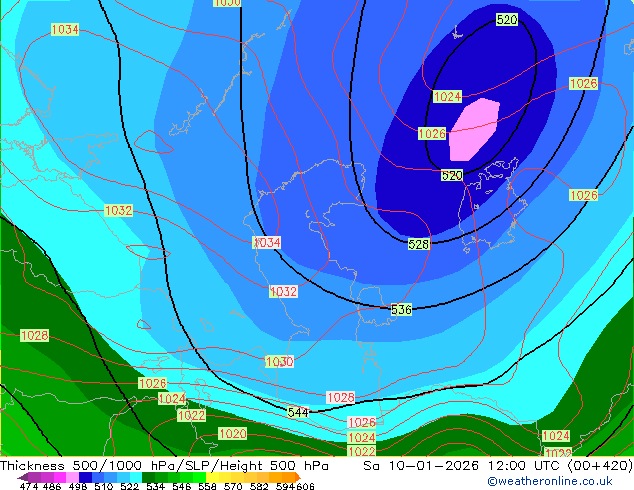The image size is (634, 490).
Task: Click the 'Thickness 500/1000 hPa/SLP/Height 500 hPa' title
Action: (164, 466)
